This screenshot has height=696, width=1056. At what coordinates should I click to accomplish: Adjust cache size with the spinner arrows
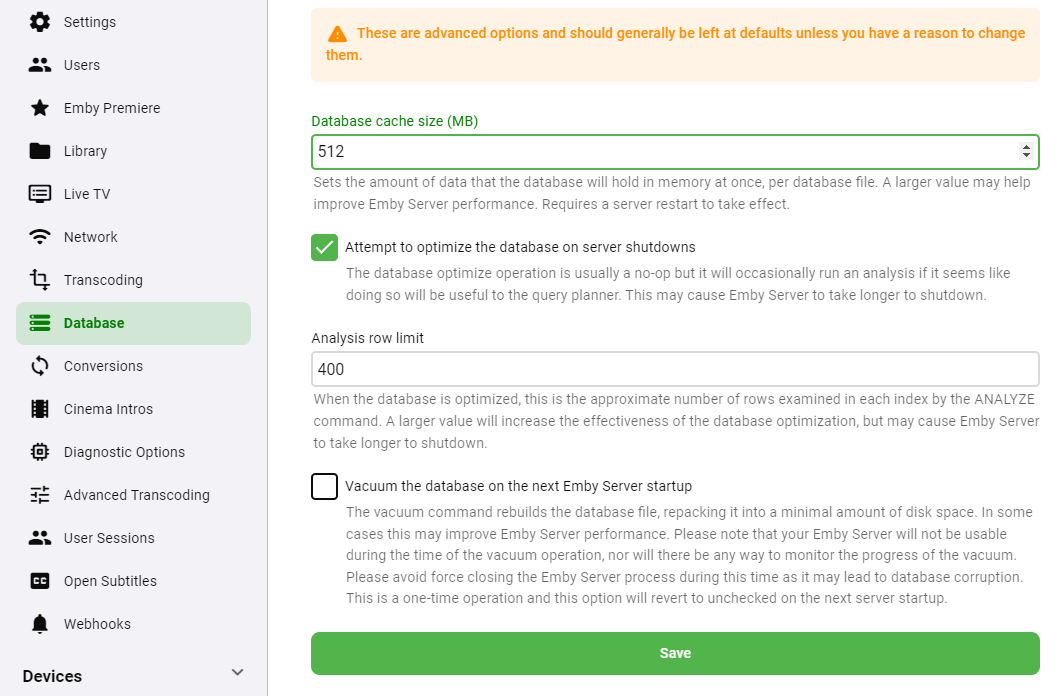(x=1026, y=152)
